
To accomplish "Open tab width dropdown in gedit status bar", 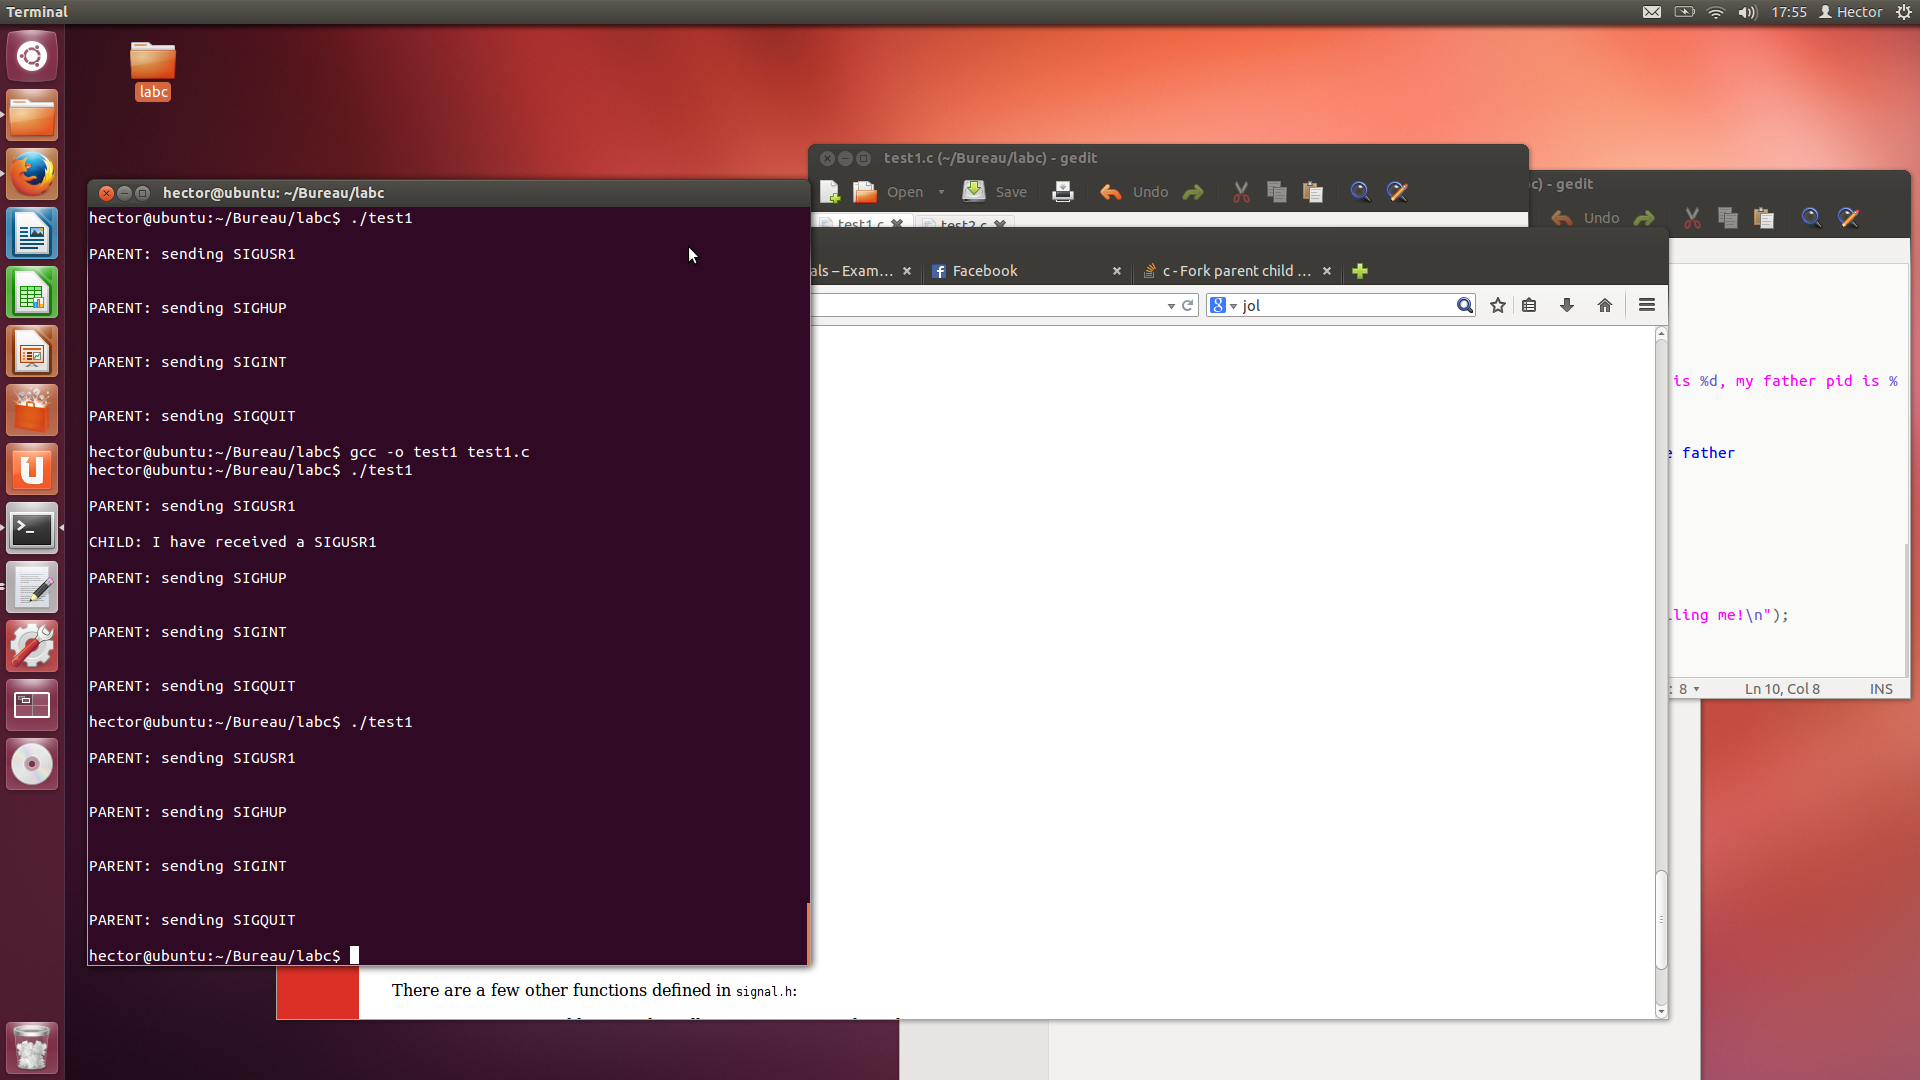I will [x=1688, y=689].
